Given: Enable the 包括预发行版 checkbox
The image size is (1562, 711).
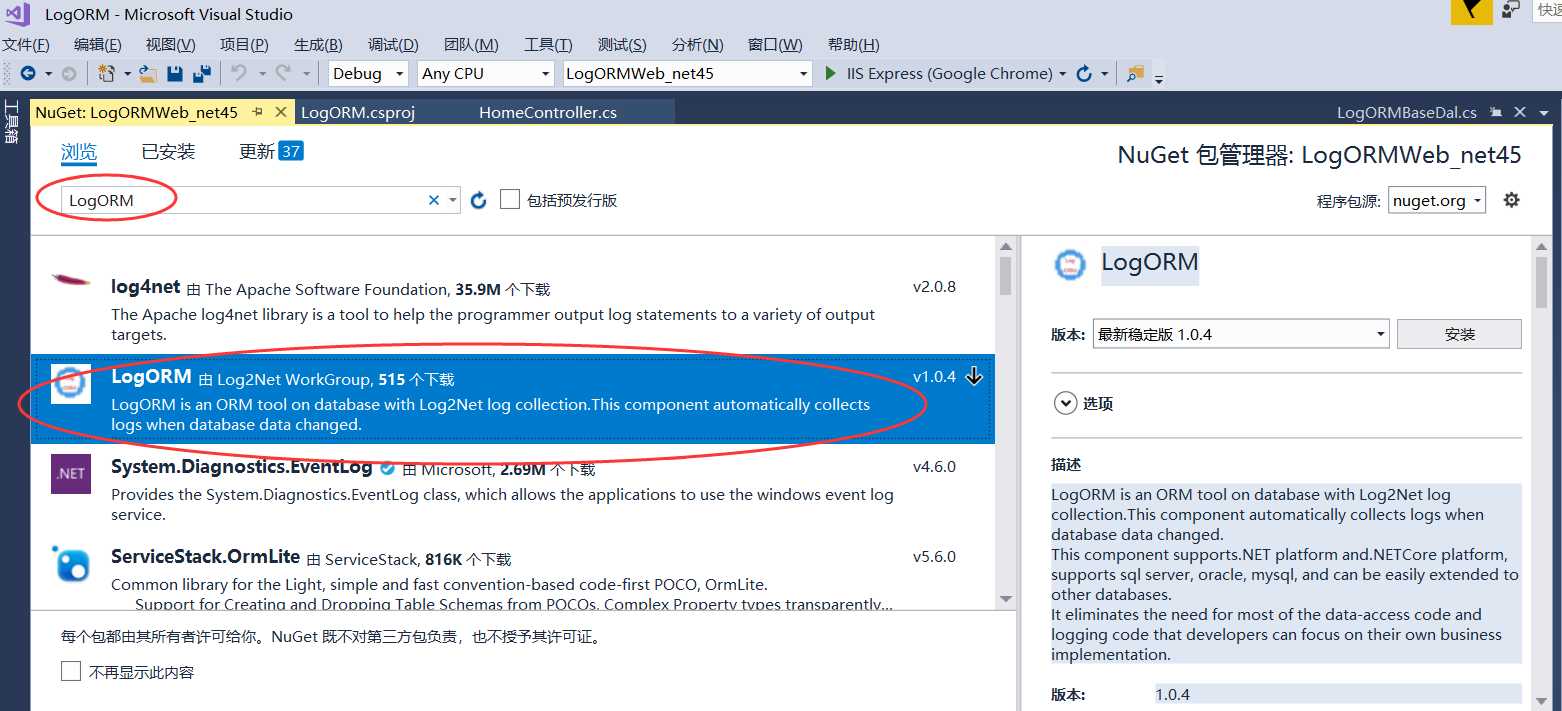Looking at the screenshot, I should point(510,199).
